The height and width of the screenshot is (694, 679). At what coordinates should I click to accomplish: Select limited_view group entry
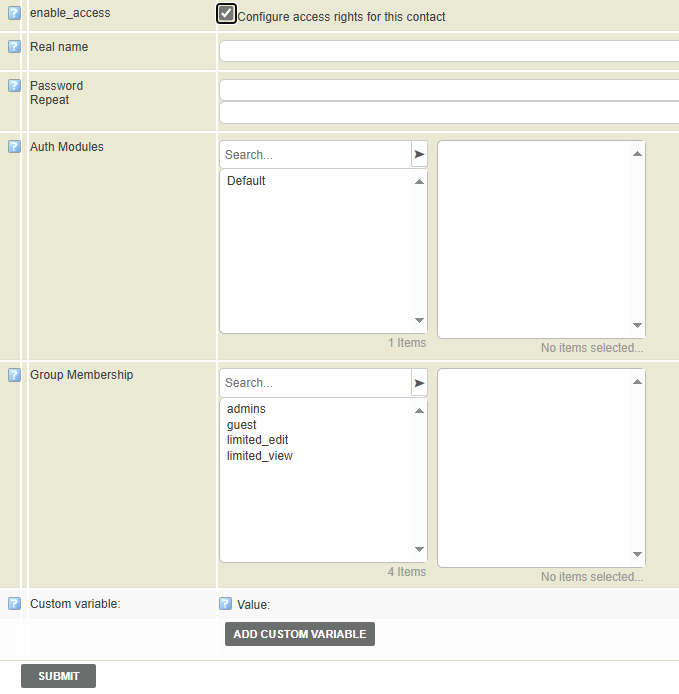pyautogui.click(x=260, y=456)
